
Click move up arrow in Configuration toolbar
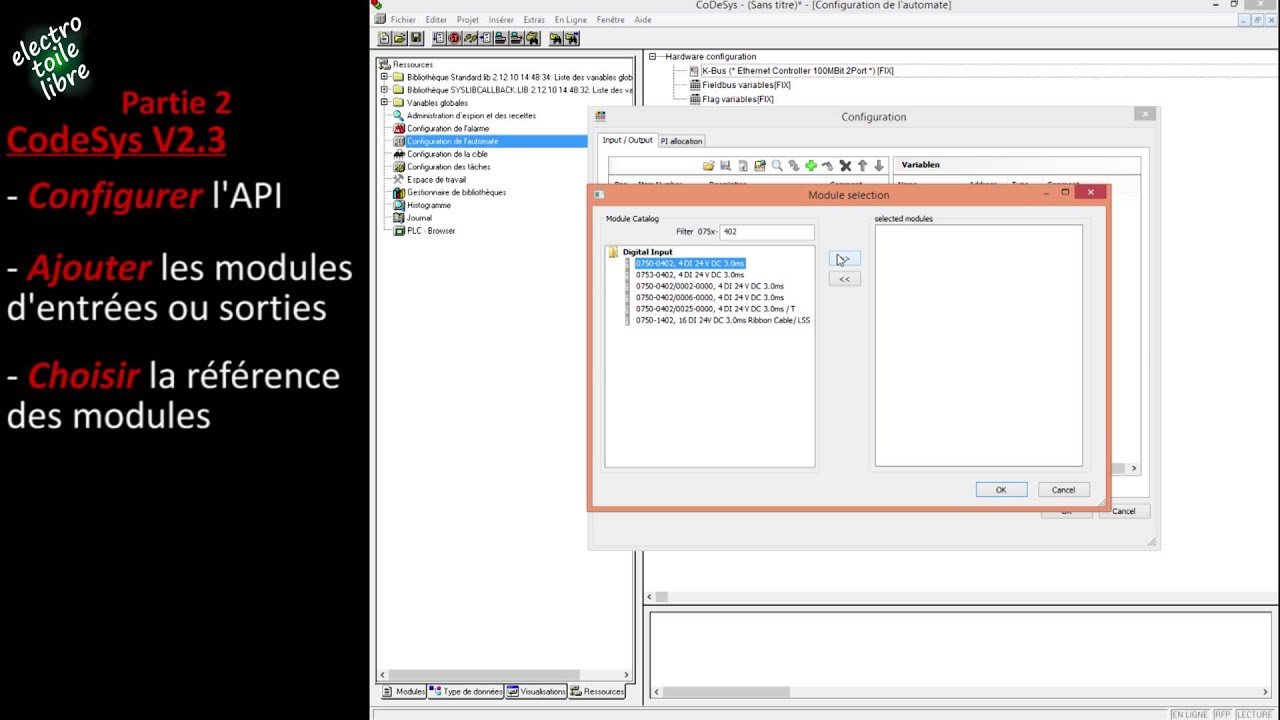pyautogui.click(x=862, y=166)
